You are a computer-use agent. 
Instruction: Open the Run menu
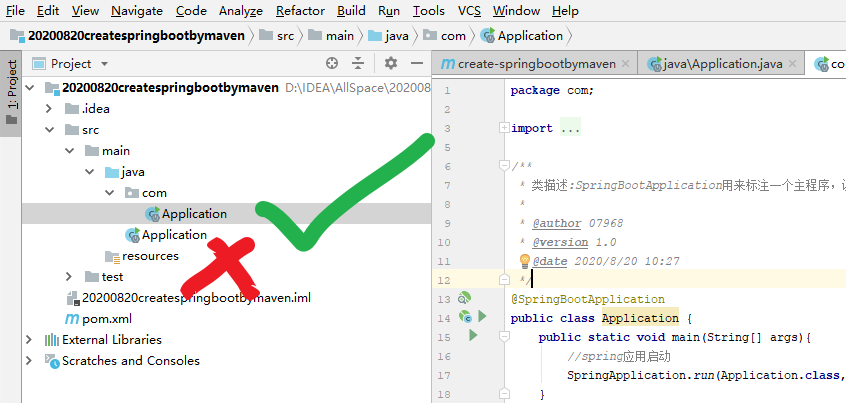pyautogui.click(x=389, y=11)
